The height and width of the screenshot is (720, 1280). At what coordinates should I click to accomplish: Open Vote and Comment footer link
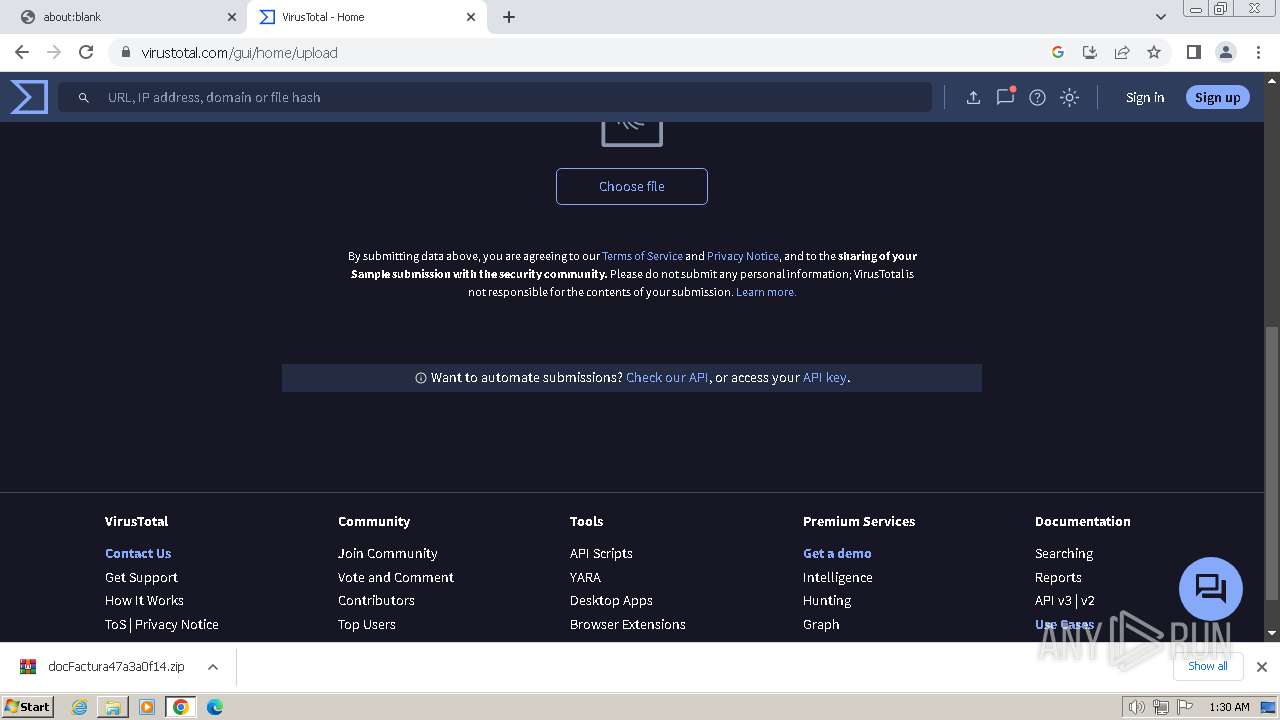(x=396, y=577)
